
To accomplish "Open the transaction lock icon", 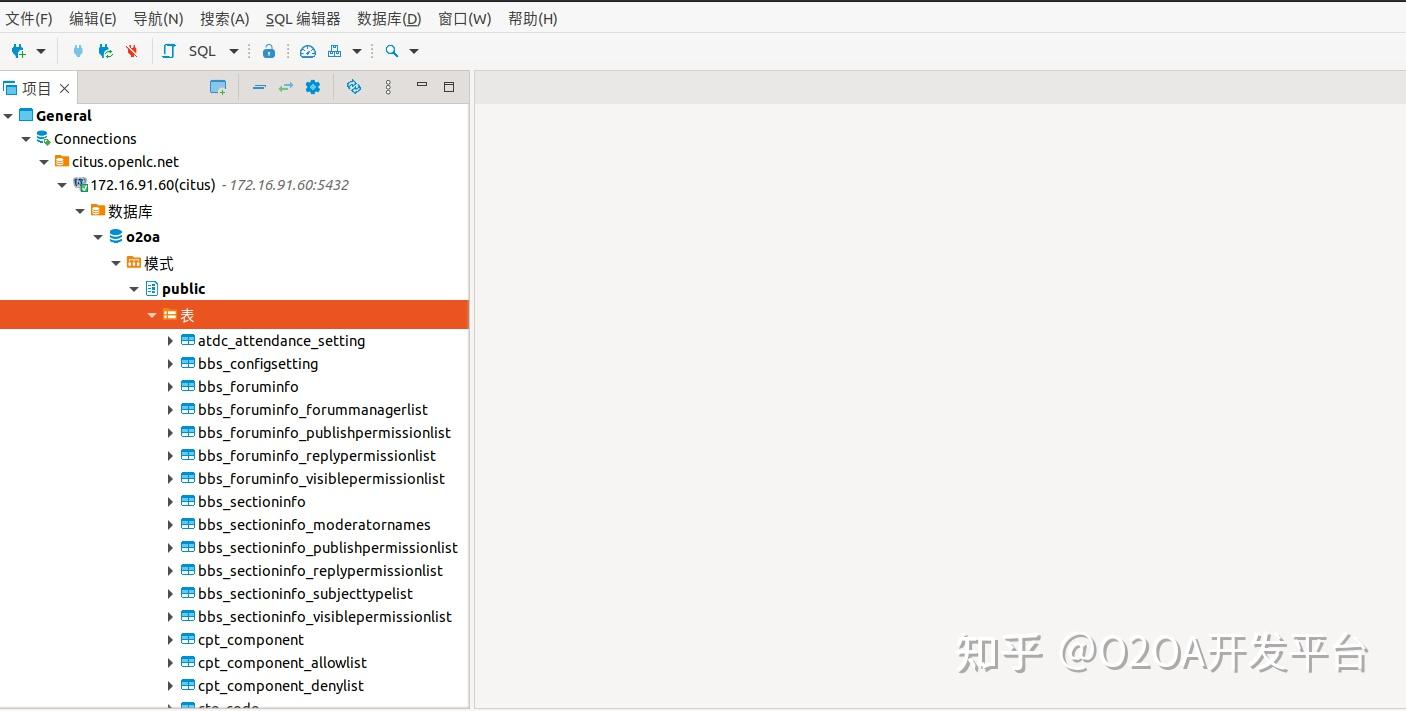I will (268, 51).
